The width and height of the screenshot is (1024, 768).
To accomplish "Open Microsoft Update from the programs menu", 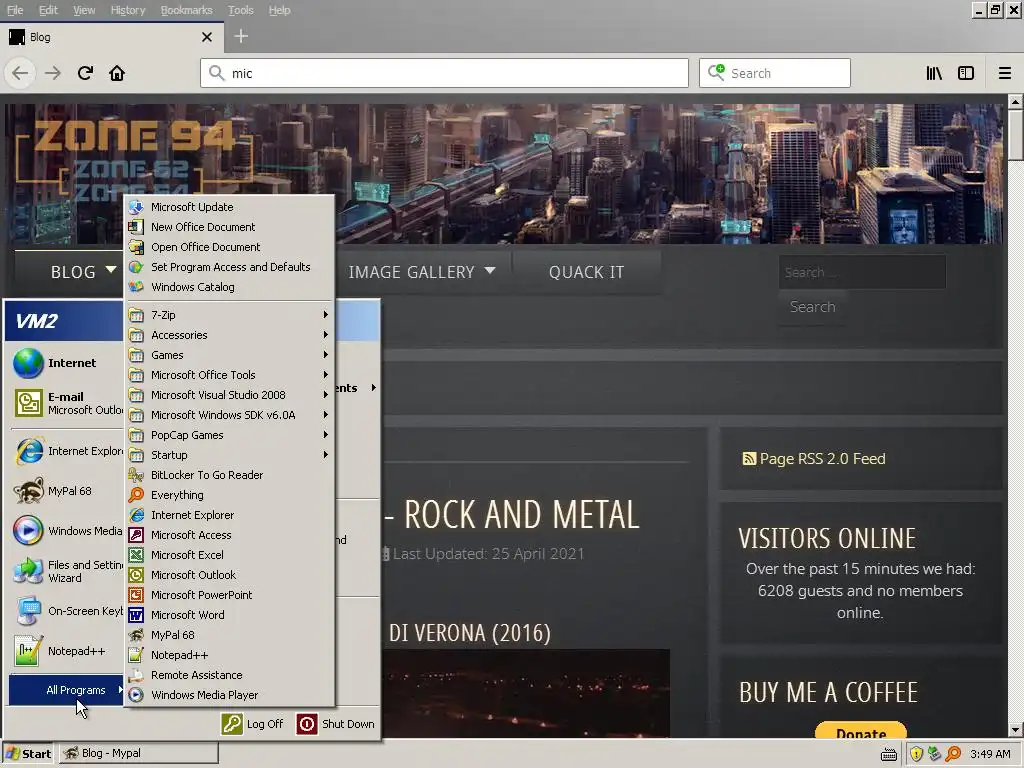I will pyautogui.click(x=230, y=207).
